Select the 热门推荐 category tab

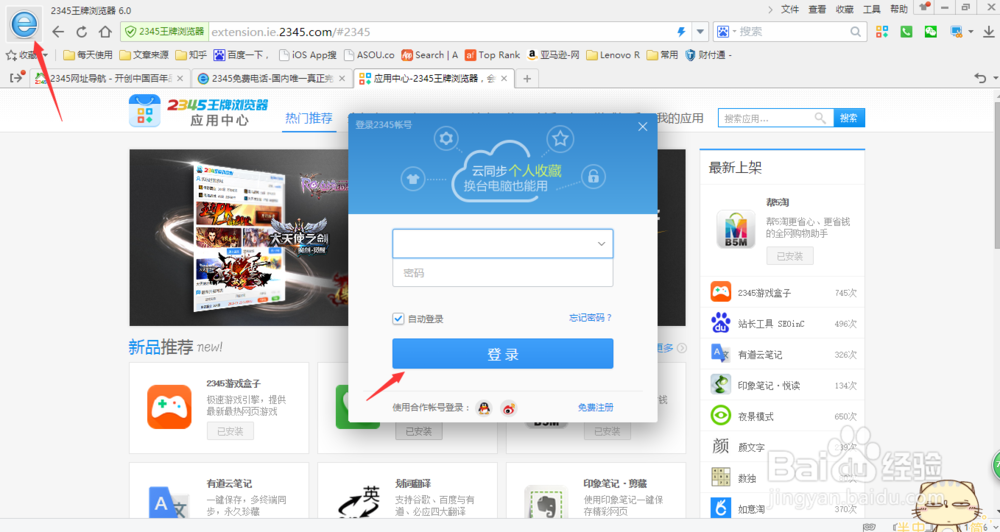[309, 118]
